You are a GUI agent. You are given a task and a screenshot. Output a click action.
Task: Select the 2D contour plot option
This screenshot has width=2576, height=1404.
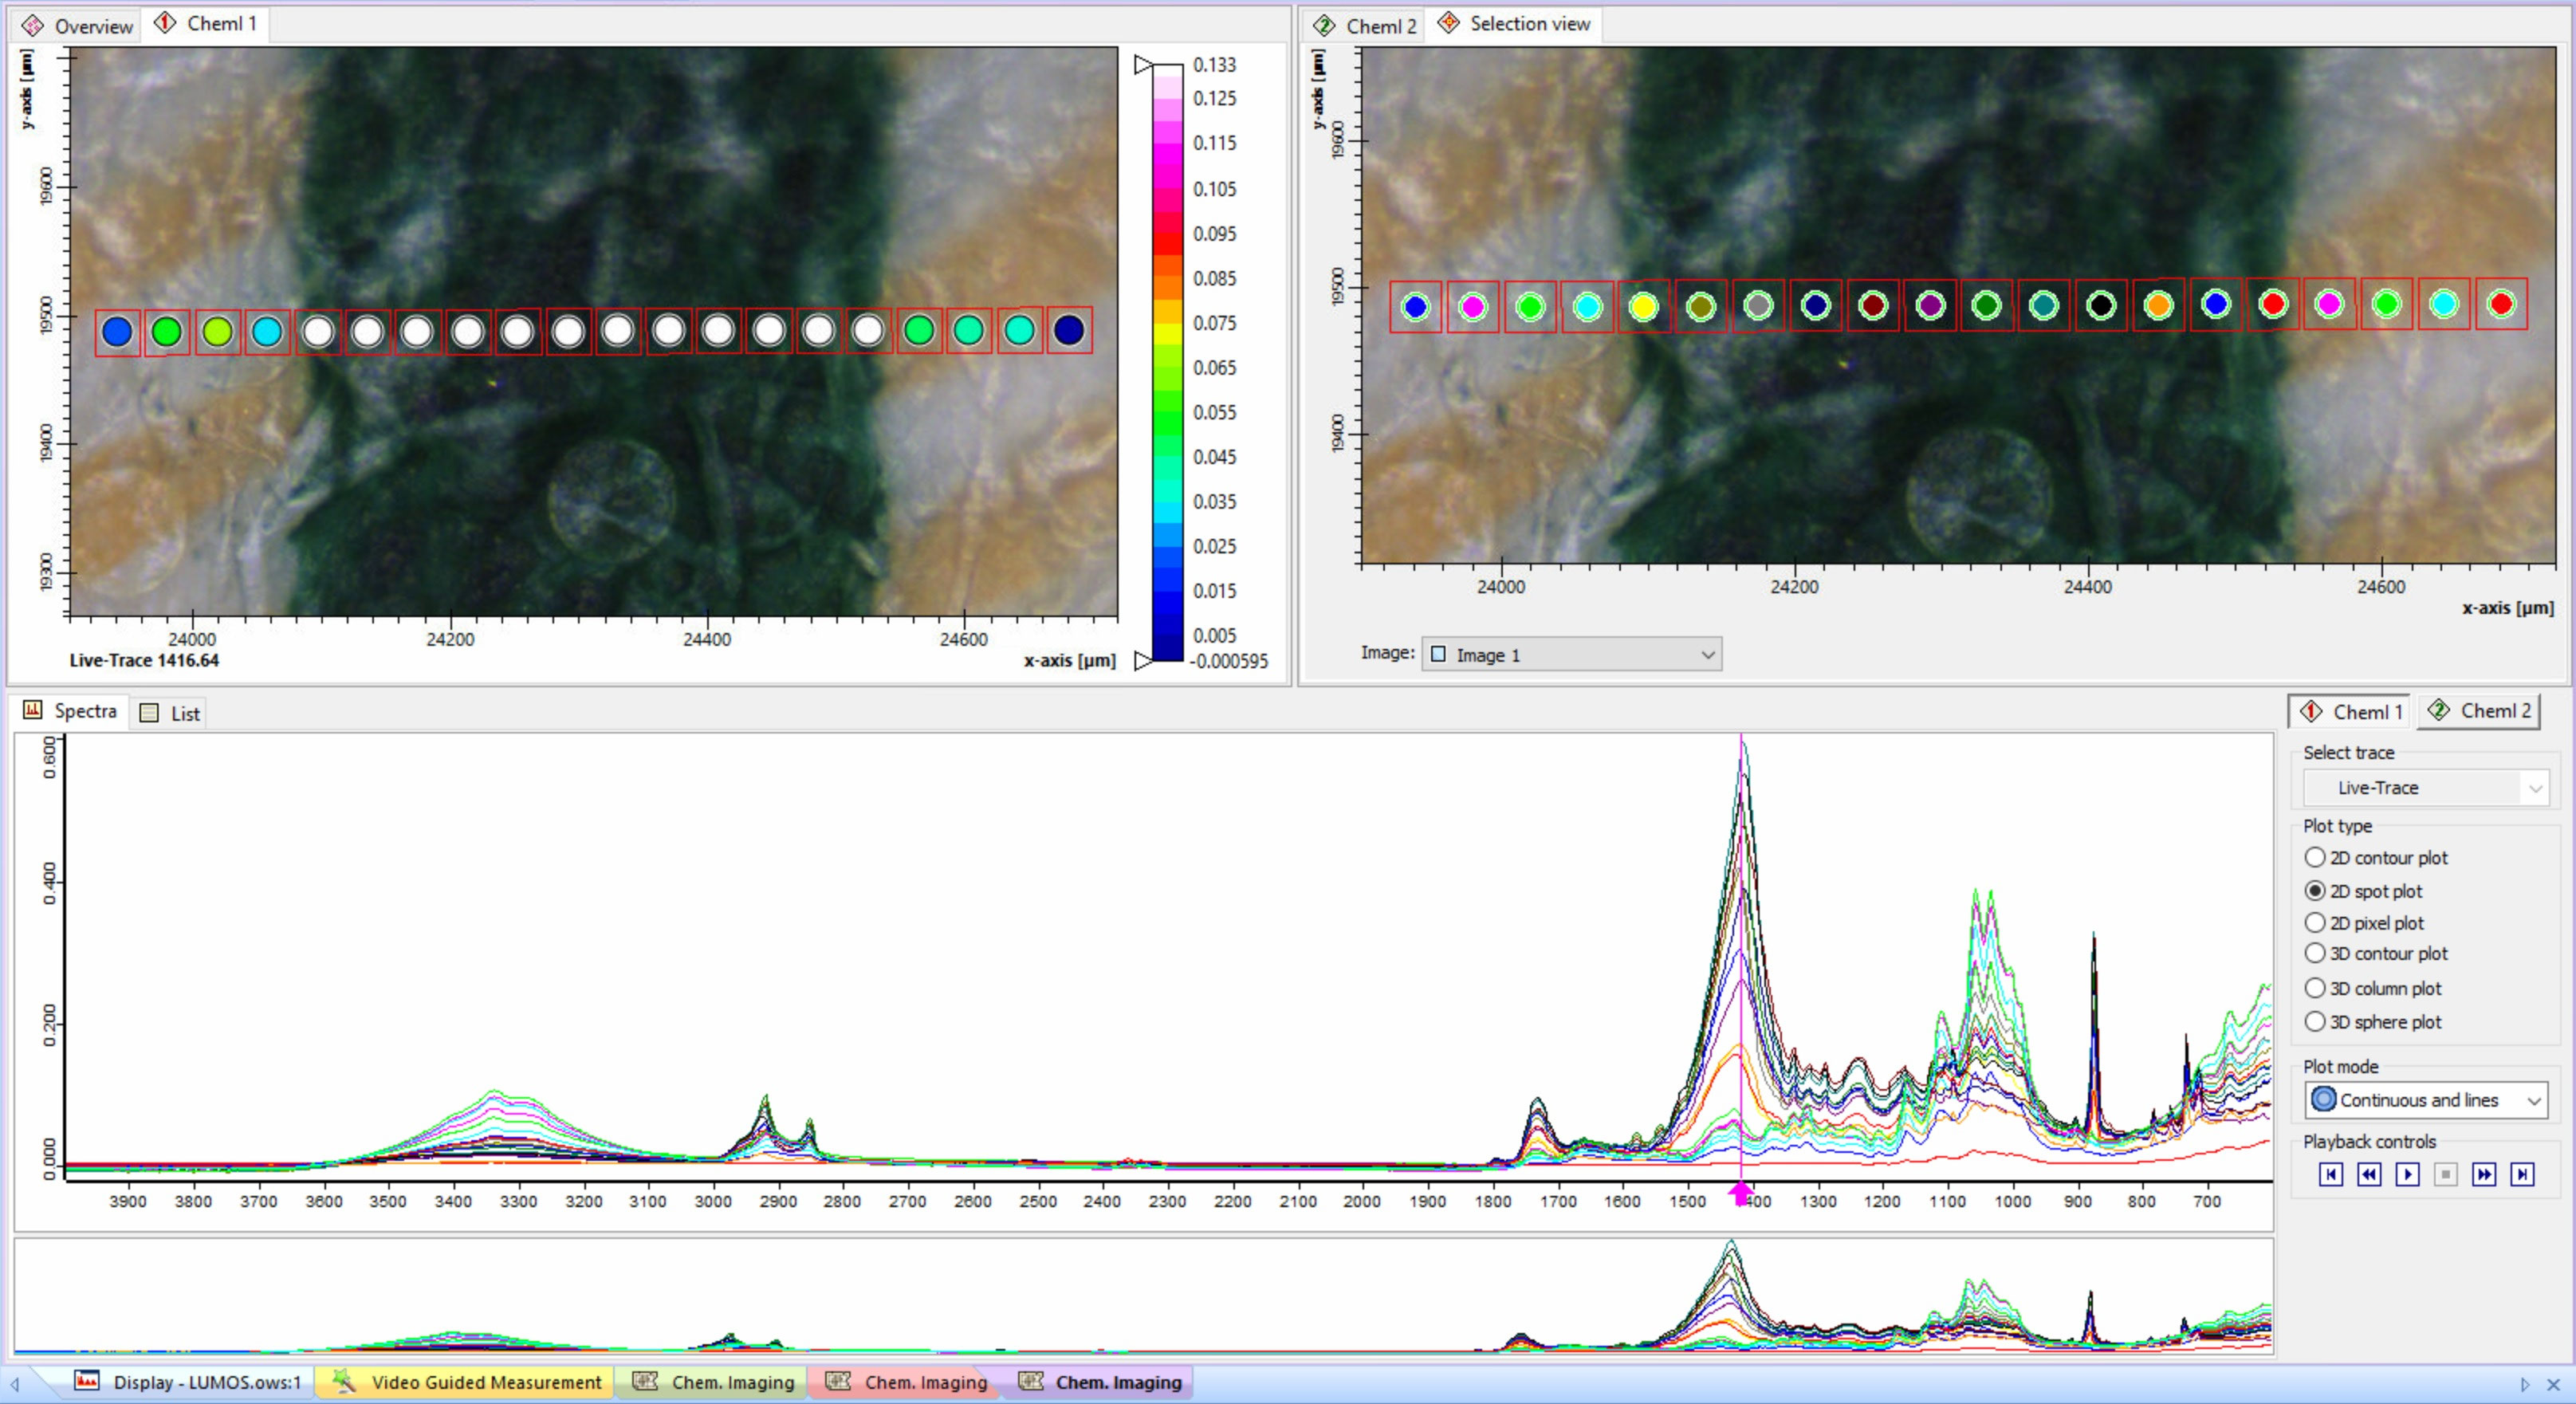coord(2316,857)
